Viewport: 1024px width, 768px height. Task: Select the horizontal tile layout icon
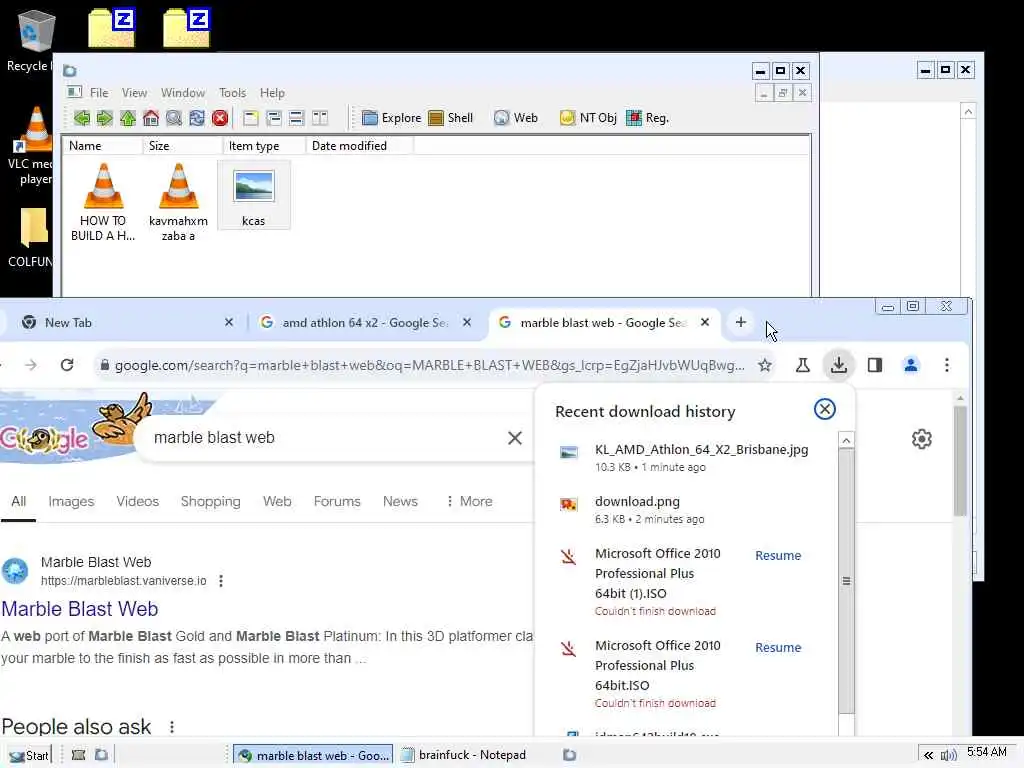[x=296, y=118]
